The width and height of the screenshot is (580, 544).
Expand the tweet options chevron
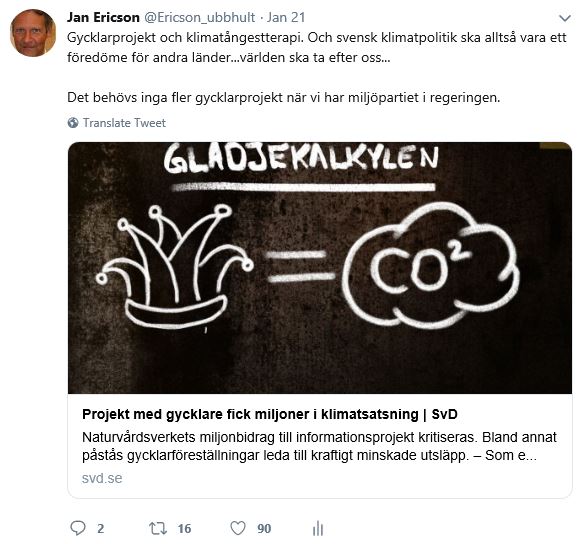[564, 18]
